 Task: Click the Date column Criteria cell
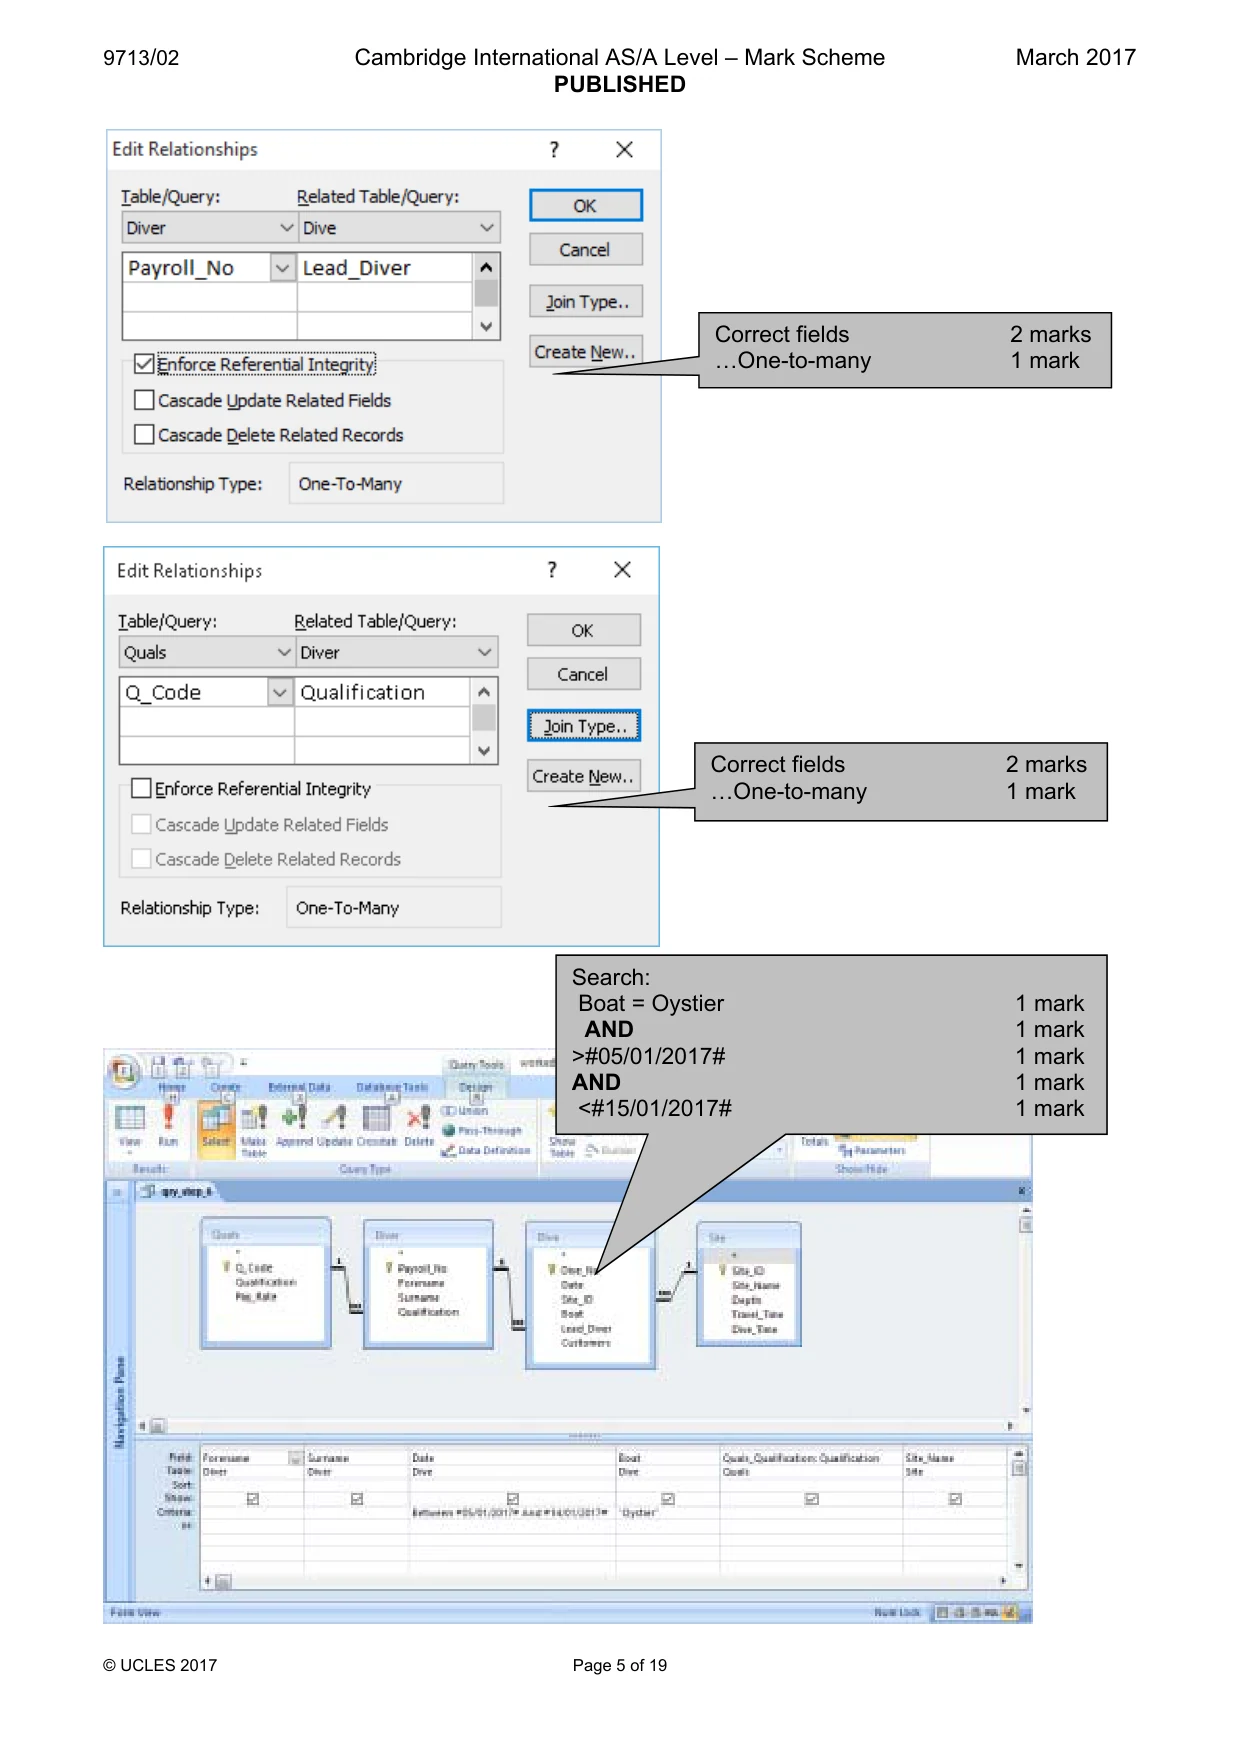(x=511, y=1512)
